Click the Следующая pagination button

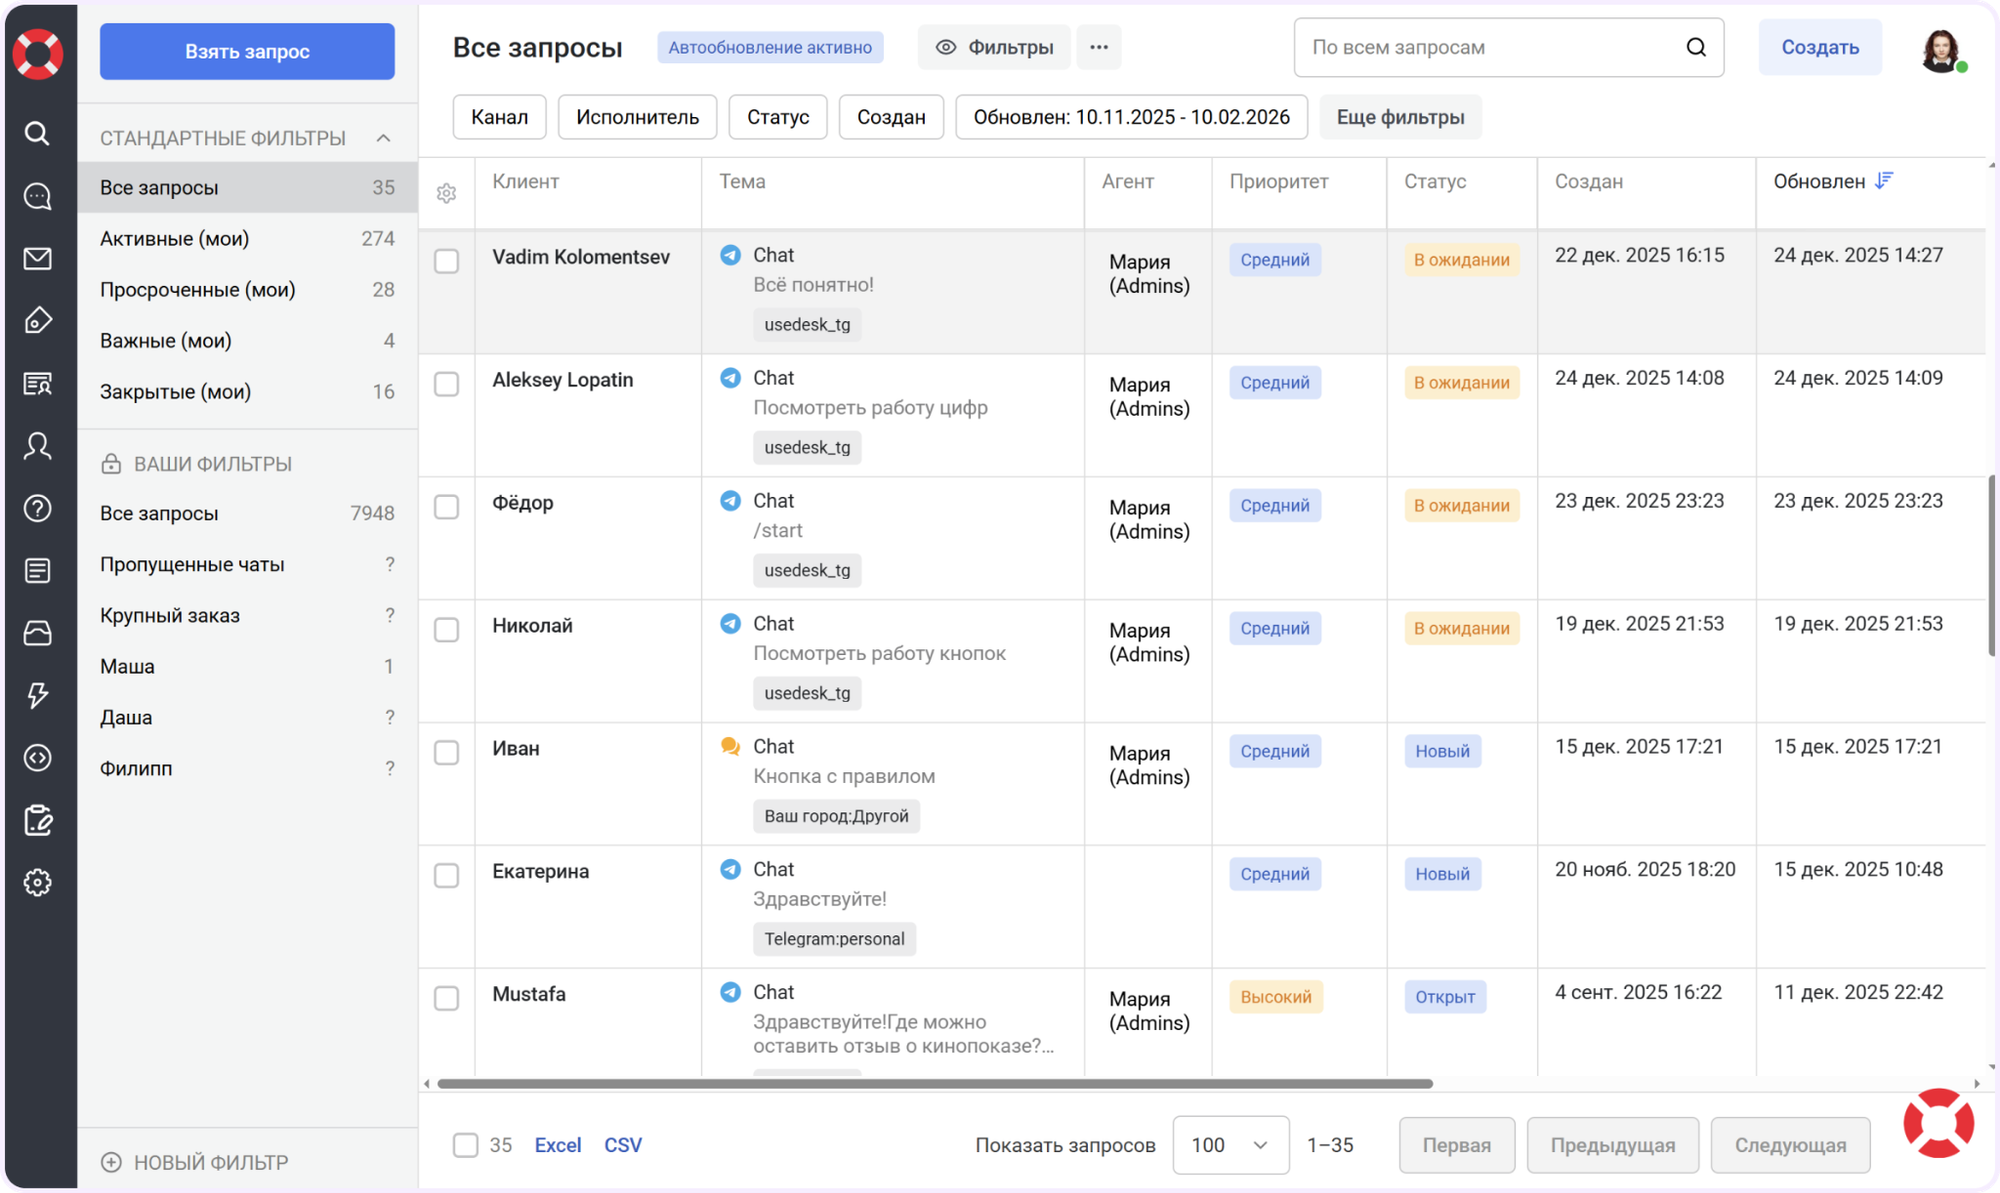click(1790, 1145)
